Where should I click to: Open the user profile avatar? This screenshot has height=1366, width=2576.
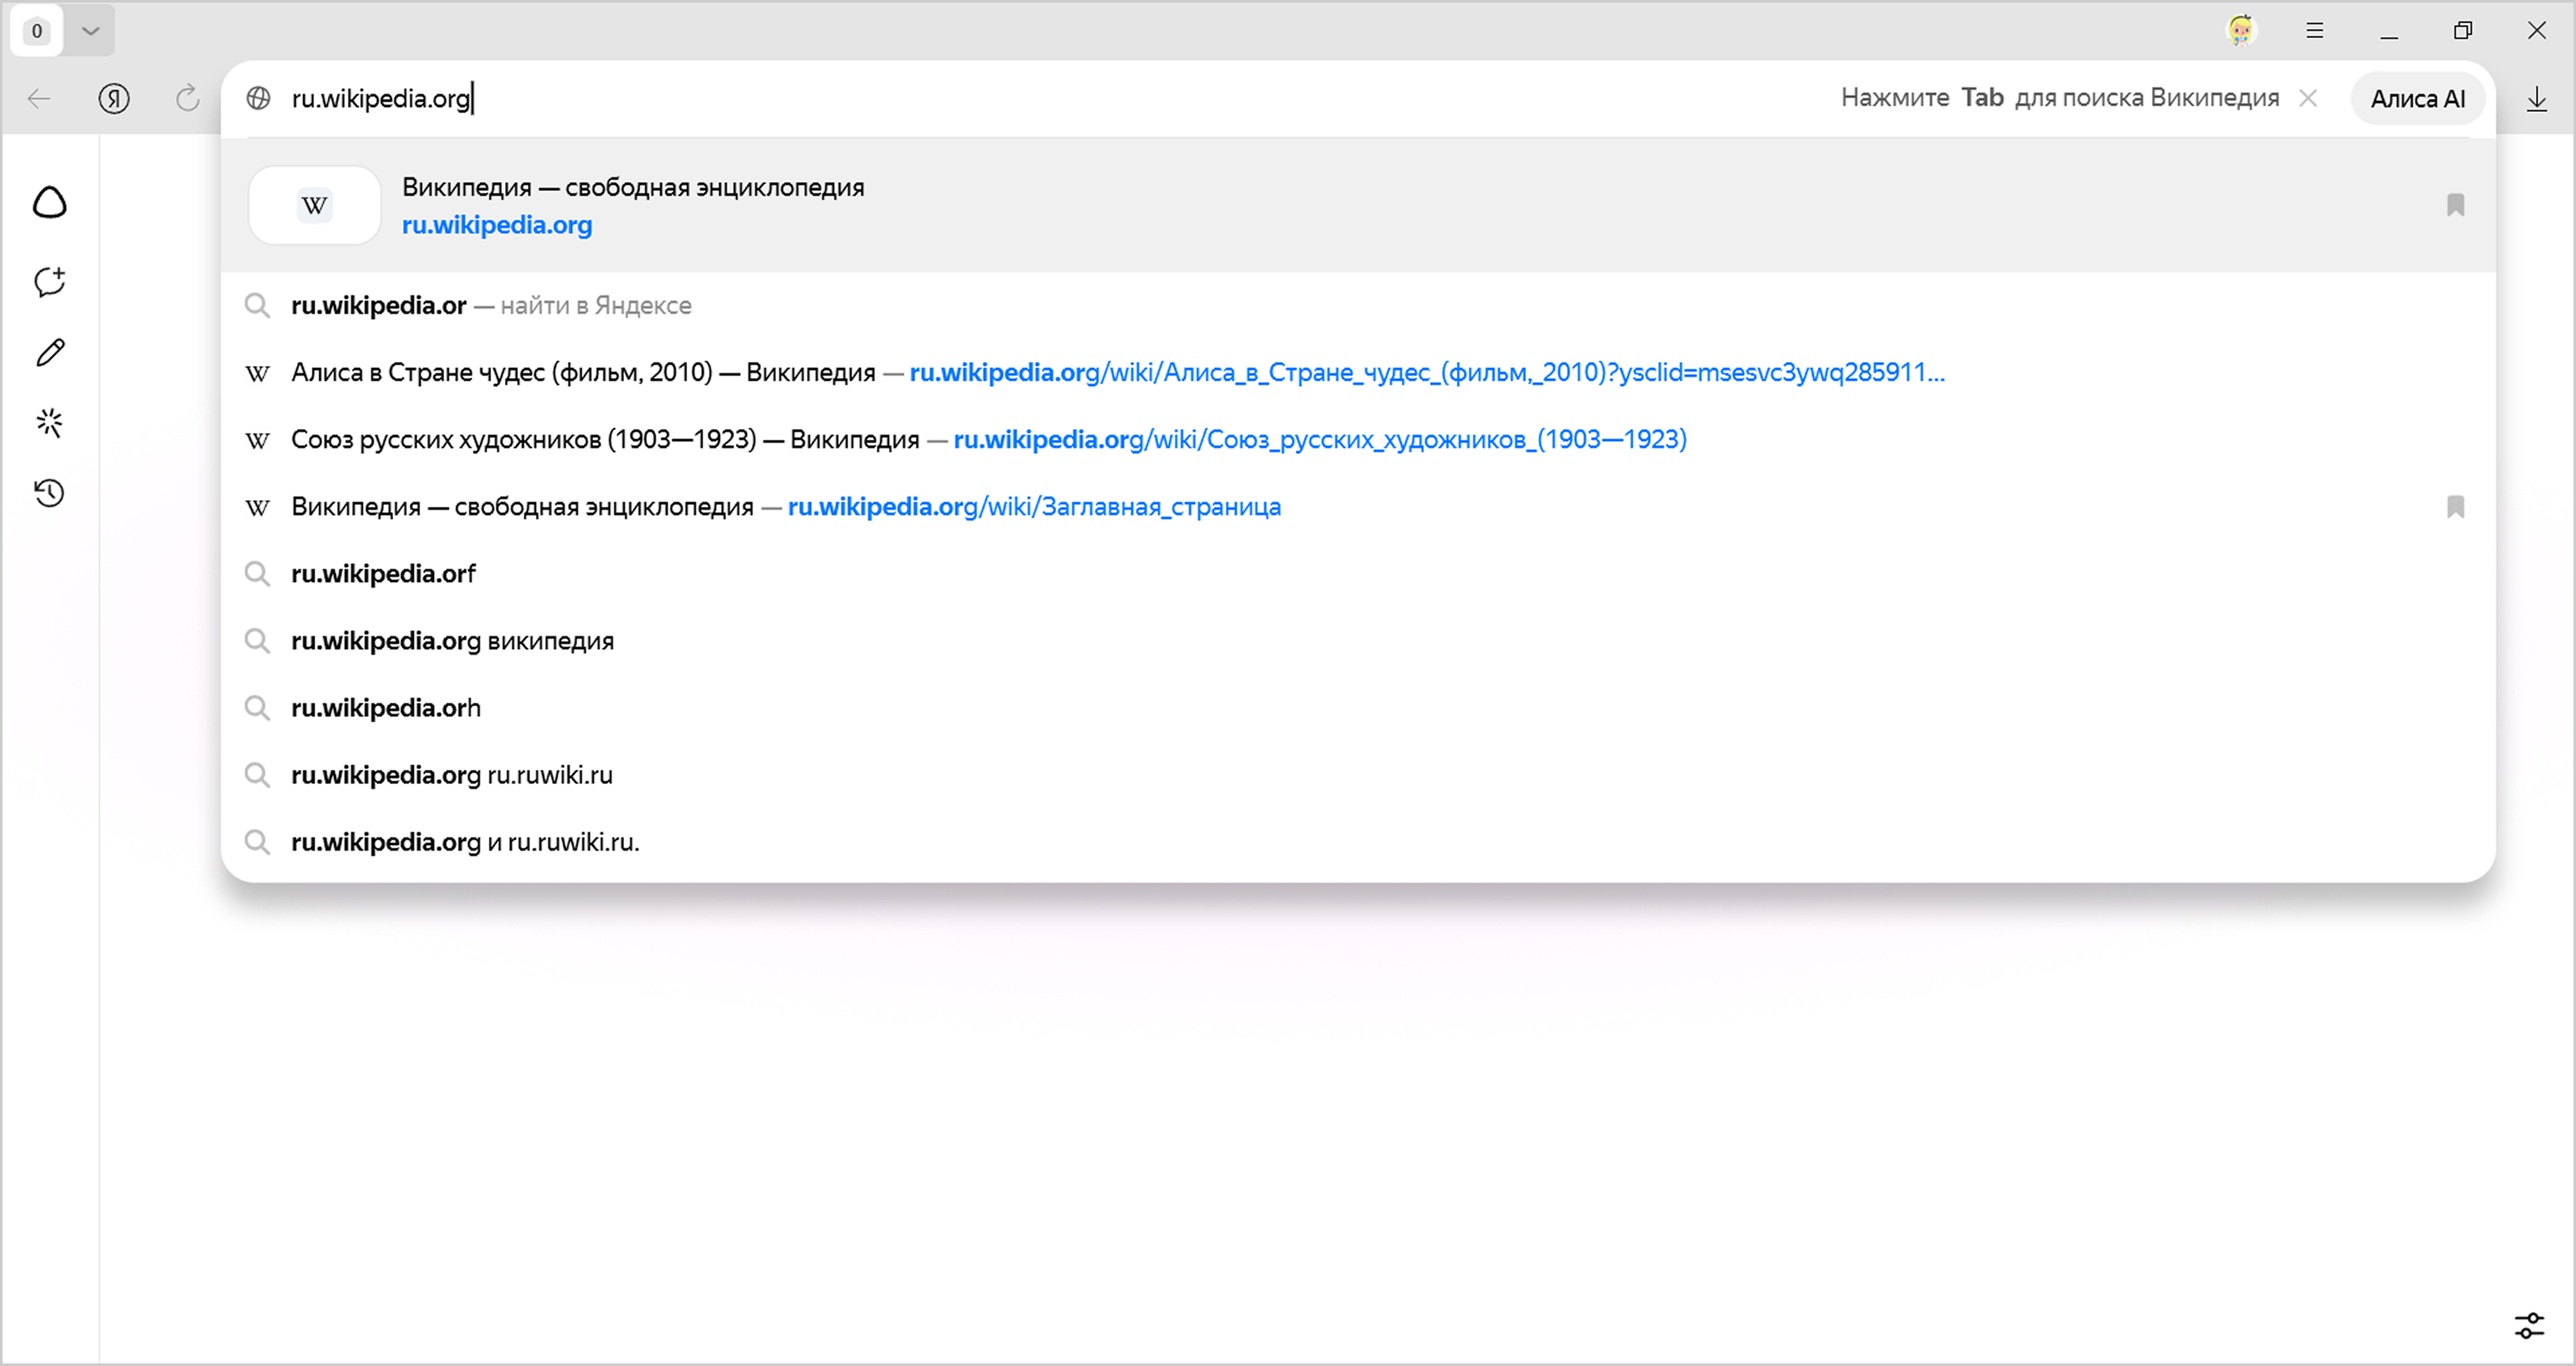pos(2241,31)
